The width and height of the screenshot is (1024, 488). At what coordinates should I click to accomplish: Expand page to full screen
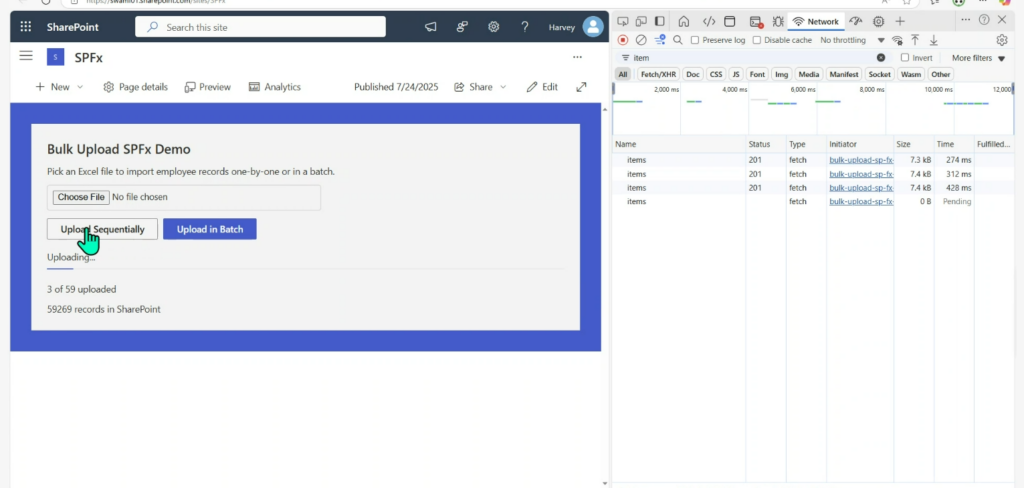click(581, 87)
